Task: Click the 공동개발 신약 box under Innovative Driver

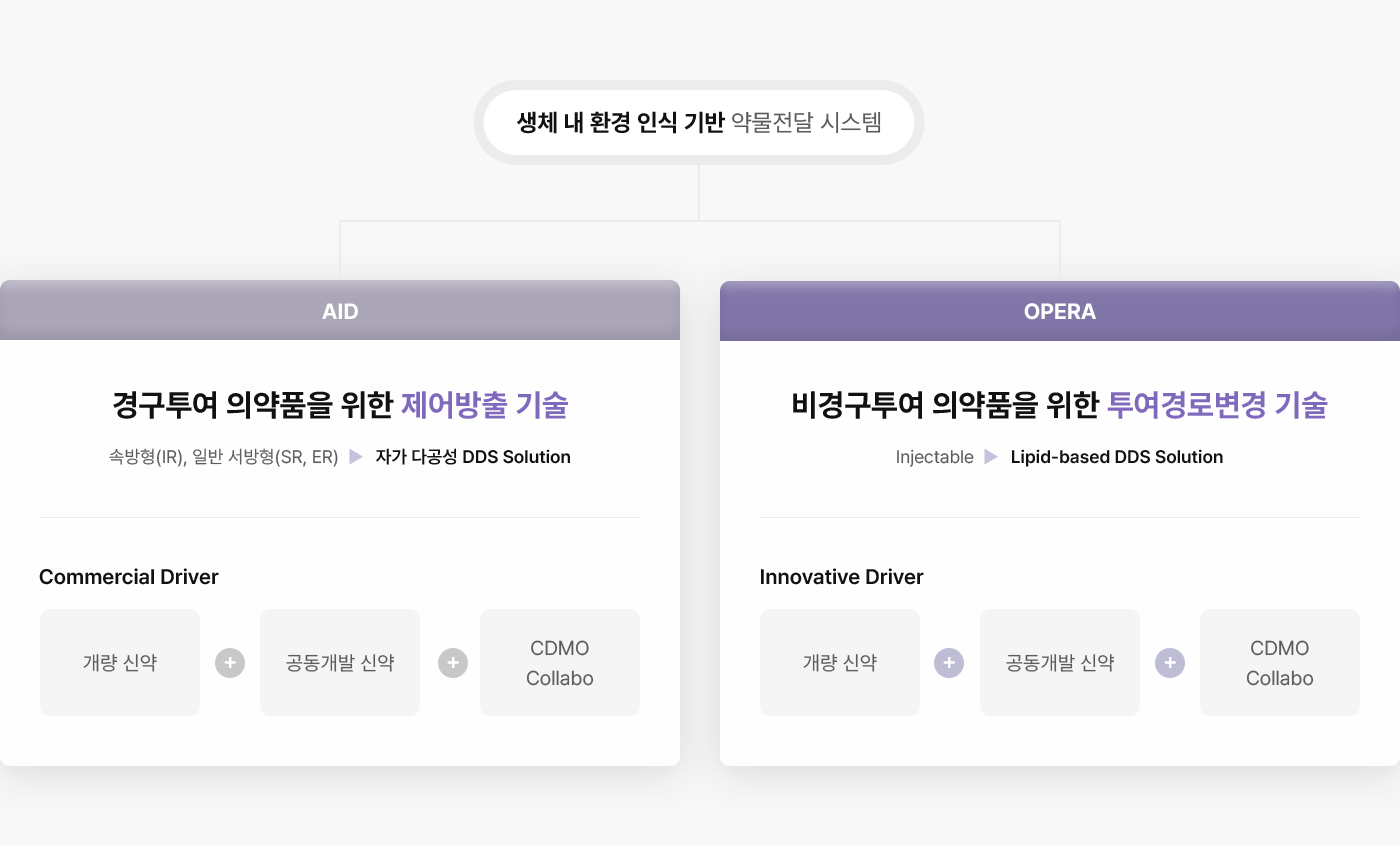Action: coord(1060,663)
